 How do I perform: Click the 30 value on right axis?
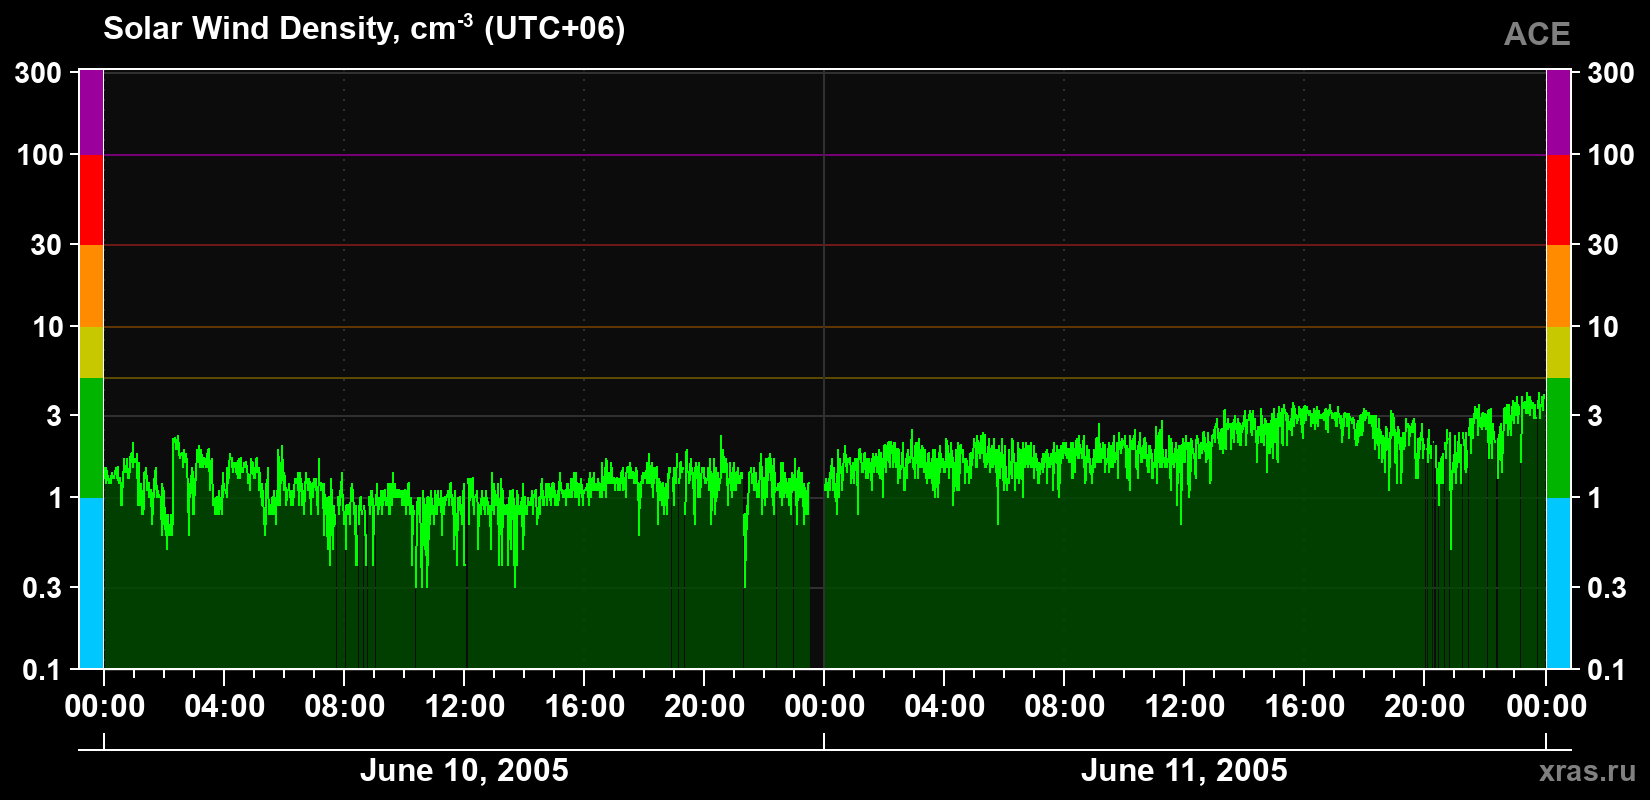click(1602, 245)
